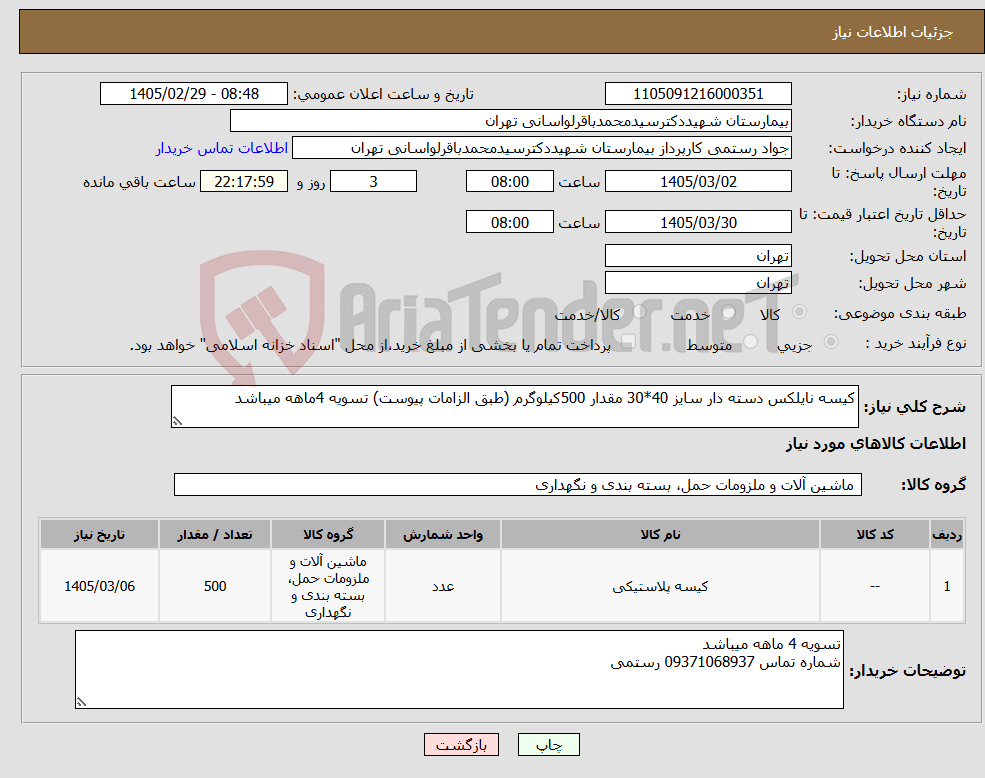Select the خدمت radio button
This screenshot has width=985, height=778.
coord(728,312)
